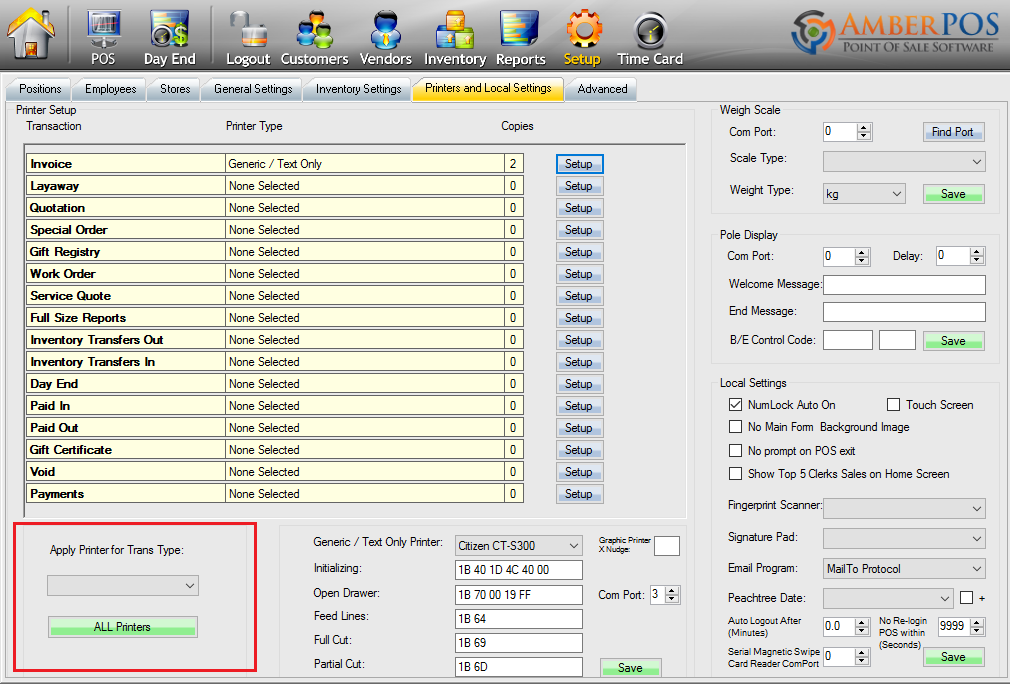Click the Weigh Scale Com Port spinner

[847, 131]
